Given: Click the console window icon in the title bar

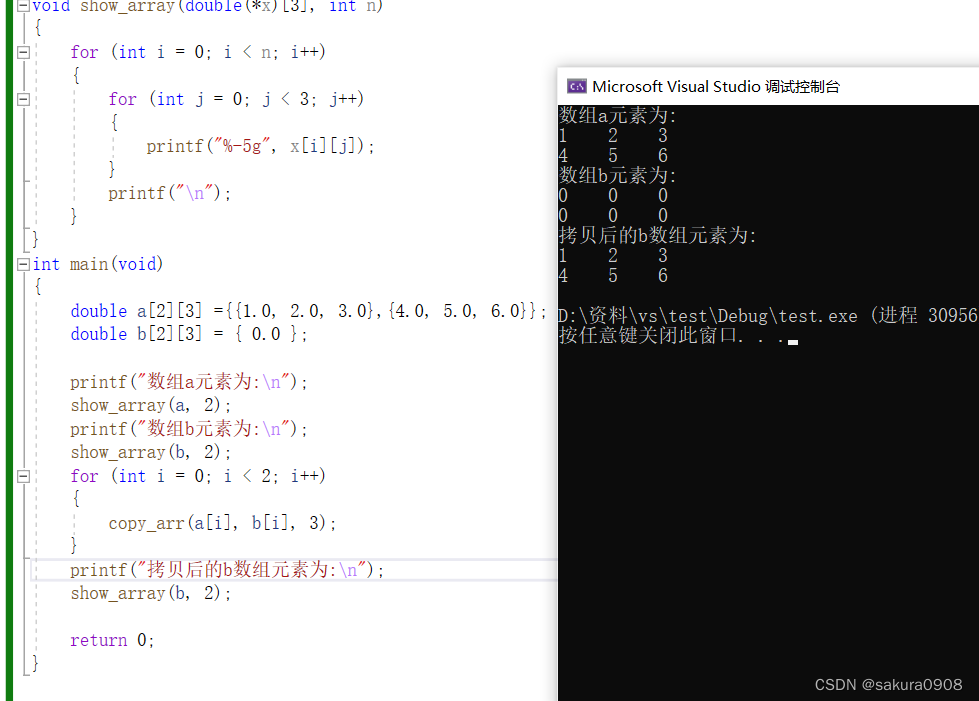Looking at the screenshot, I should [x=576, y=86].
